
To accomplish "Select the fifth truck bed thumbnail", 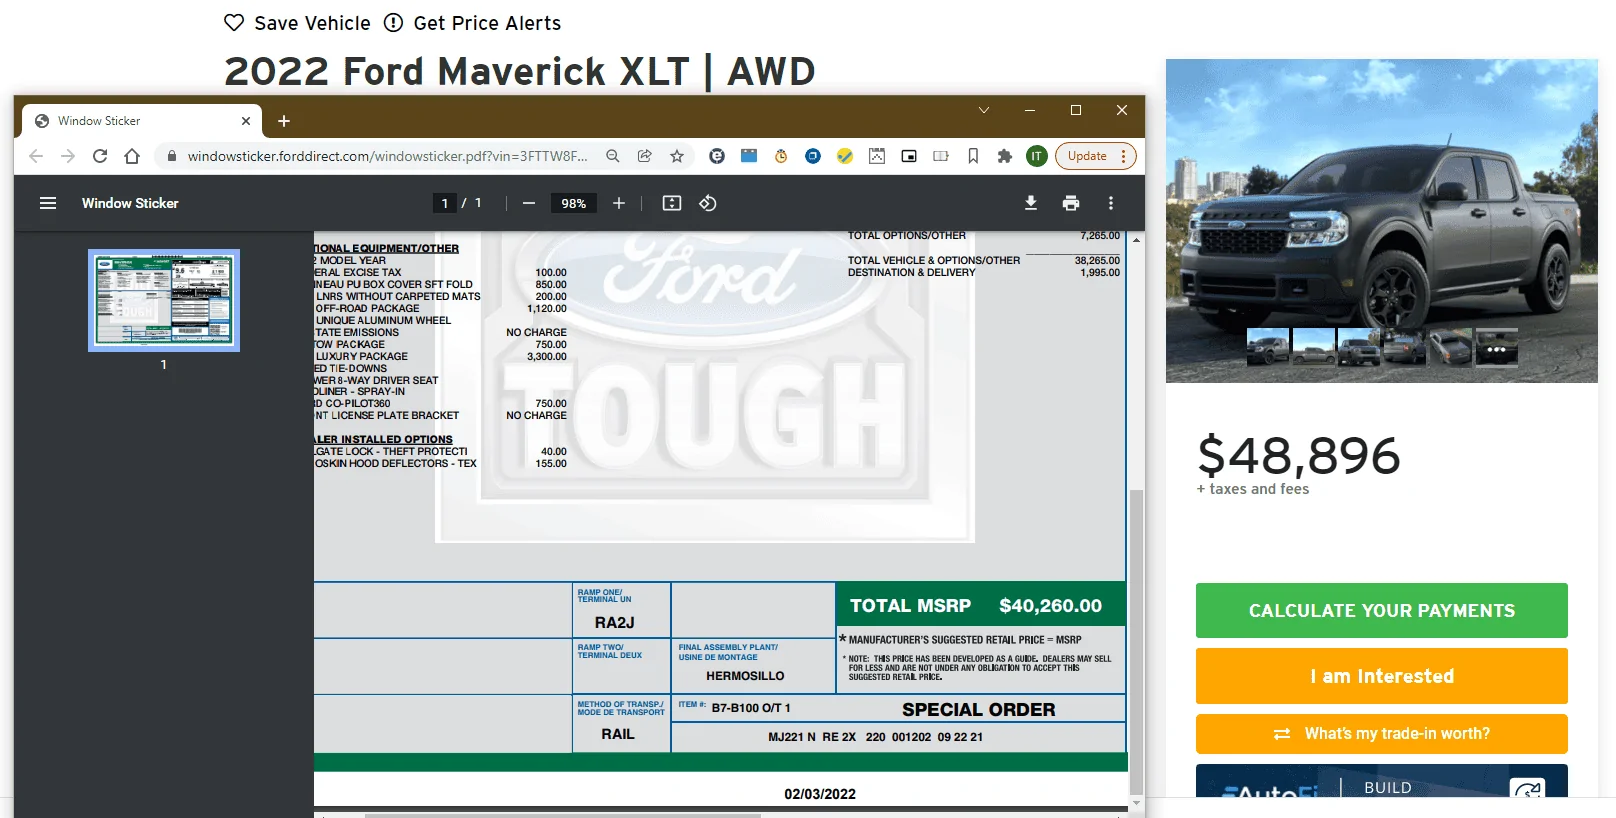I will pos(1451,347).
